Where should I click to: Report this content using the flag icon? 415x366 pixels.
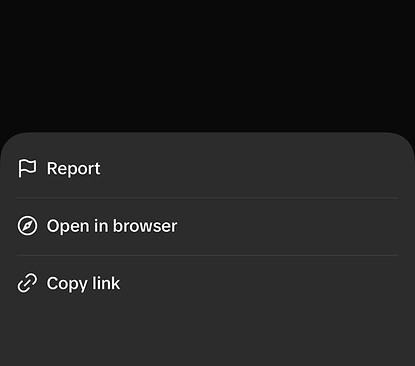tap(27, 168)
